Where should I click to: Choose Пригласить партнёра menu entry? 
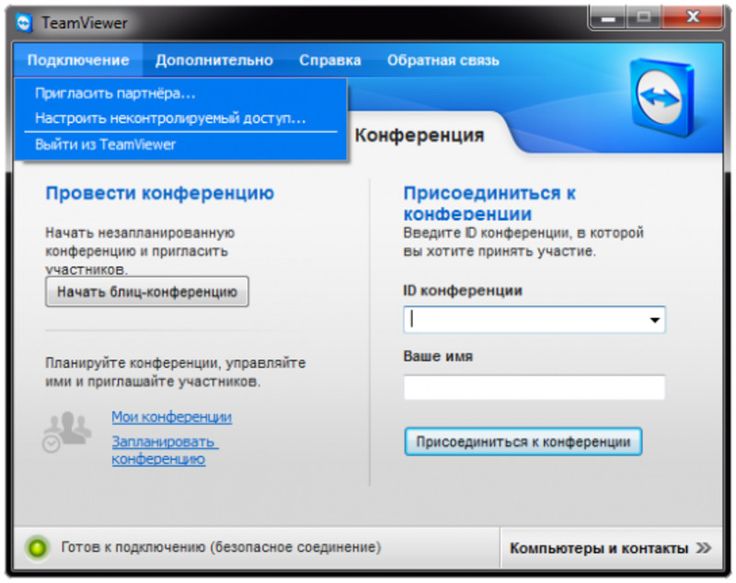[x=181, y=93]
